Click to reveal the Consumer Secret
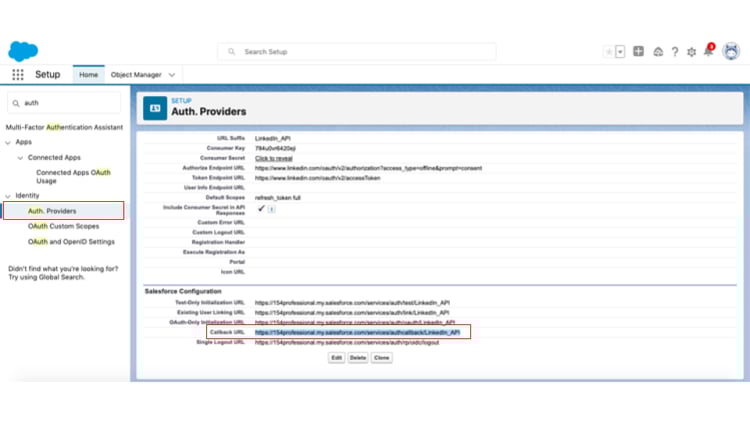Viewport: 750px width, 421px height. [274, 158]
